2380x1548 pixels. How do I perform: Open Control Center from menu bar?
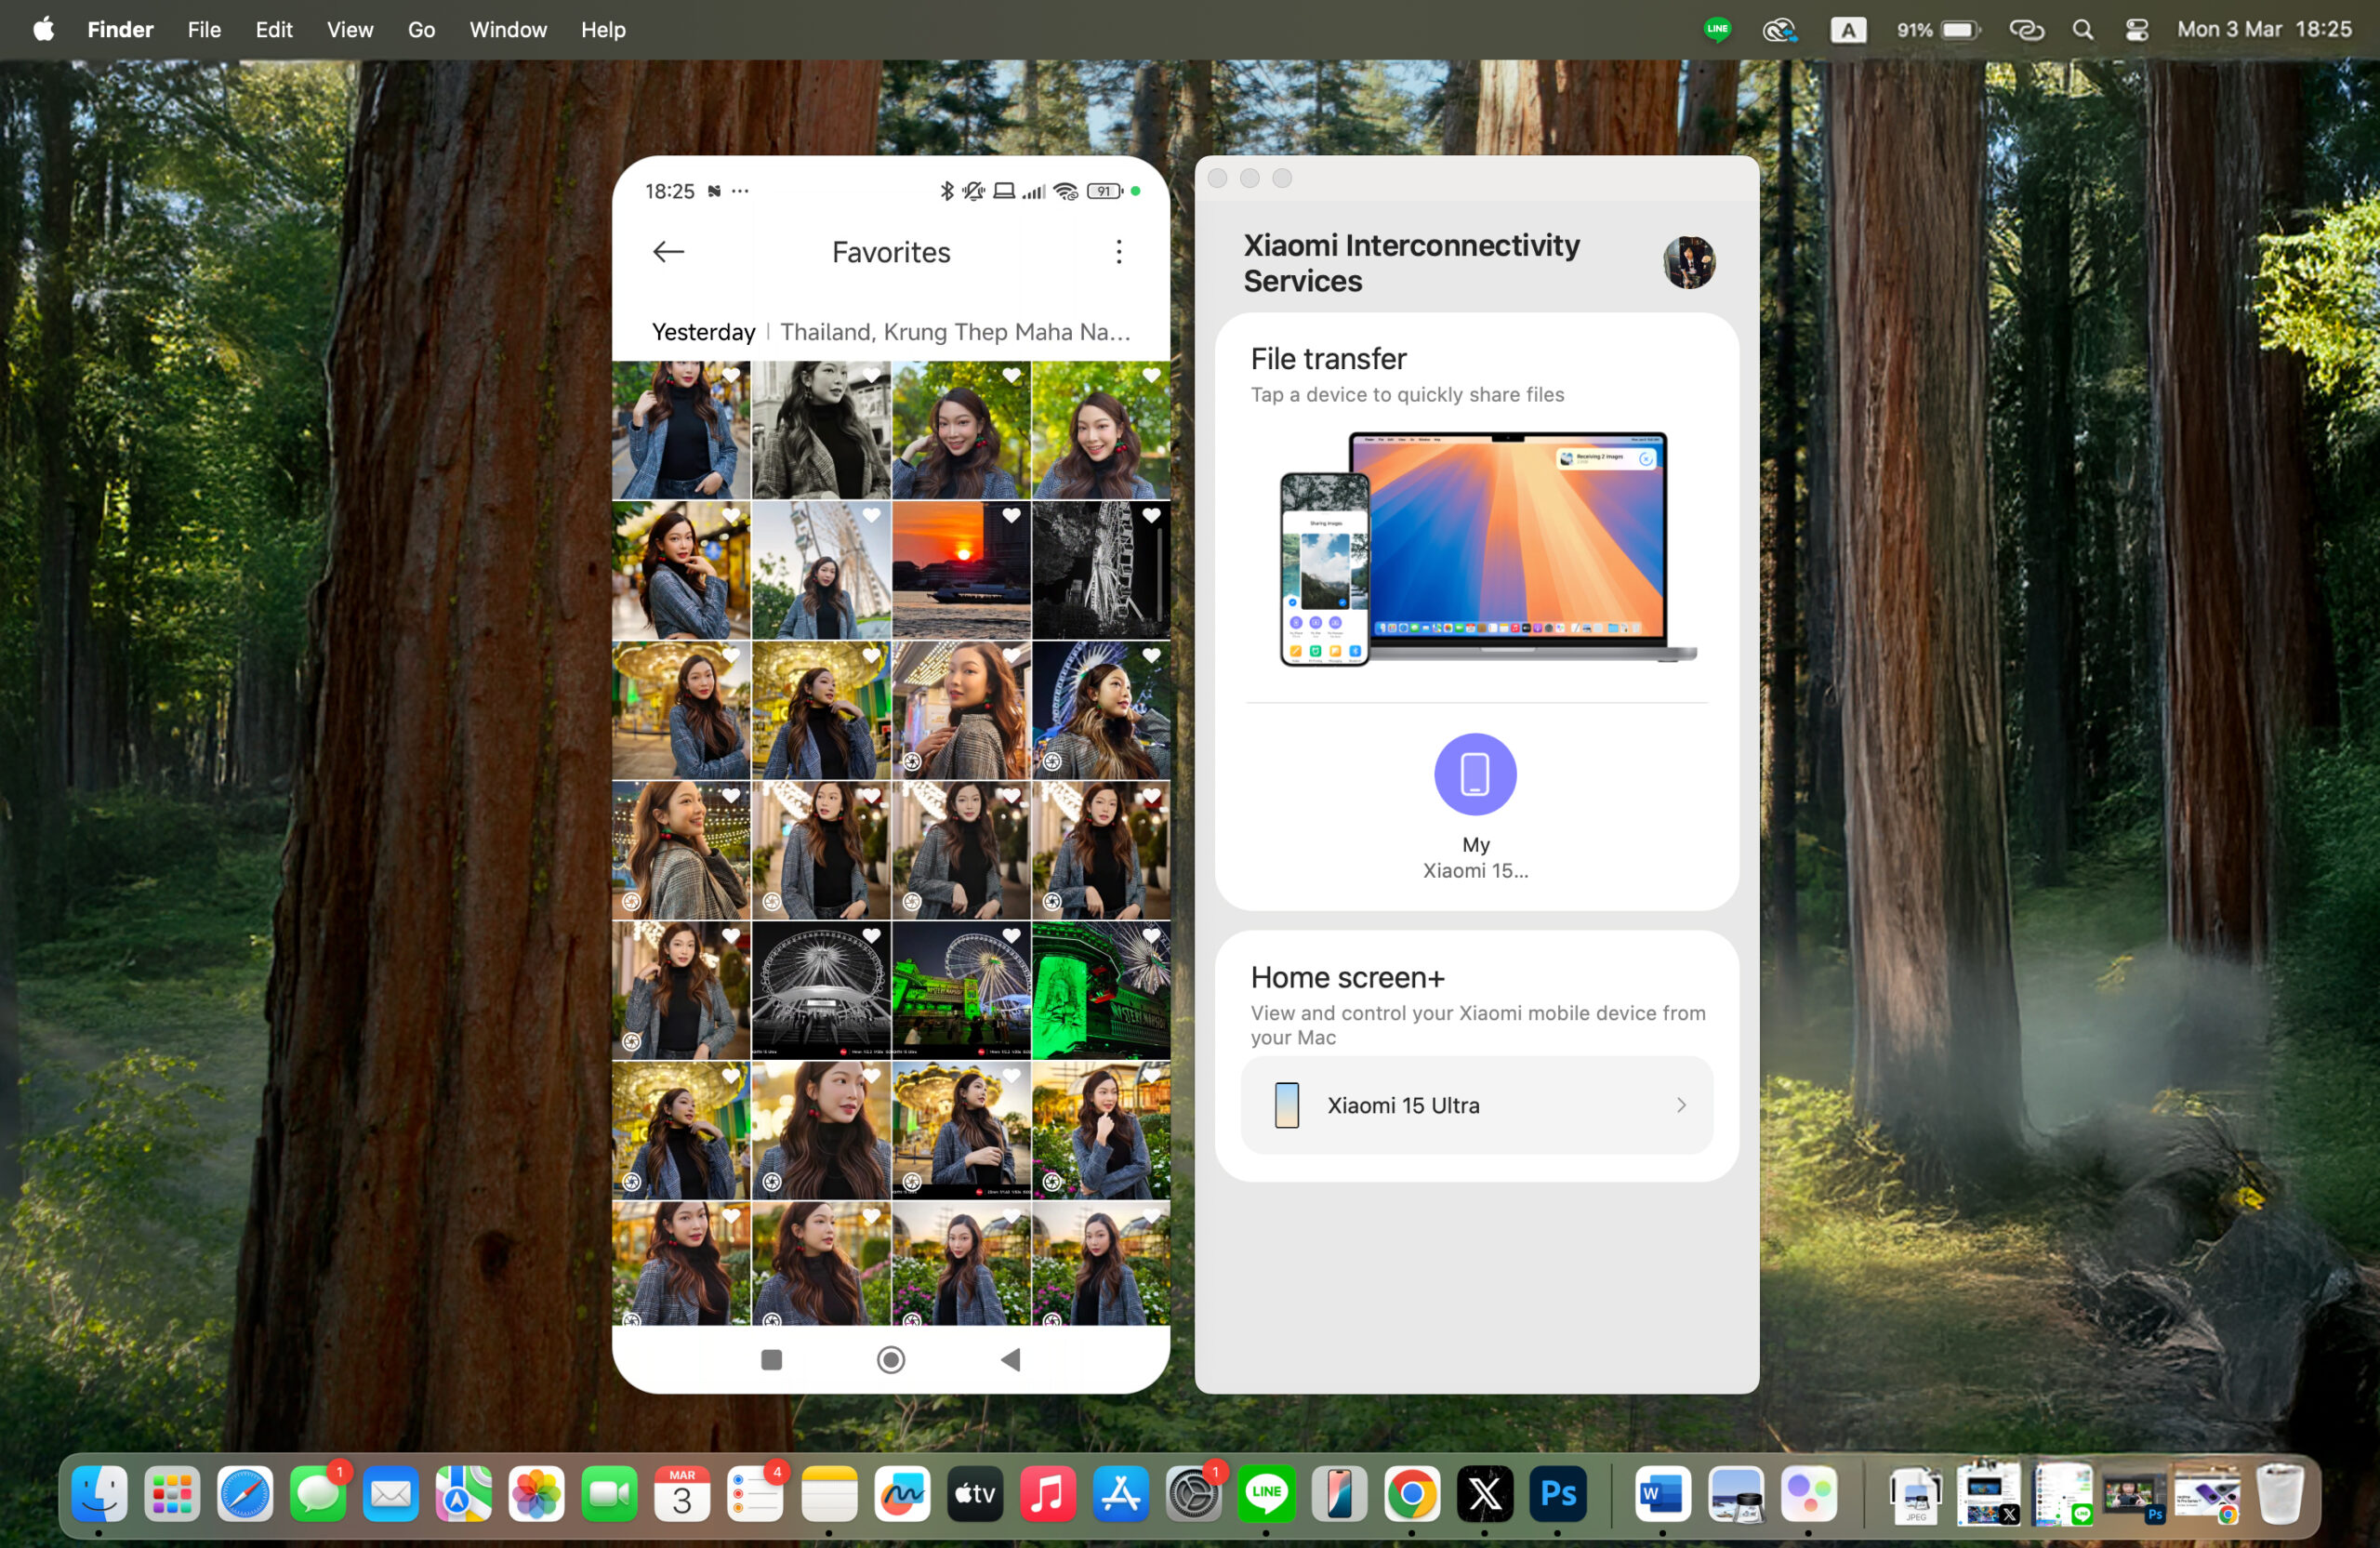coord(2136,30)
